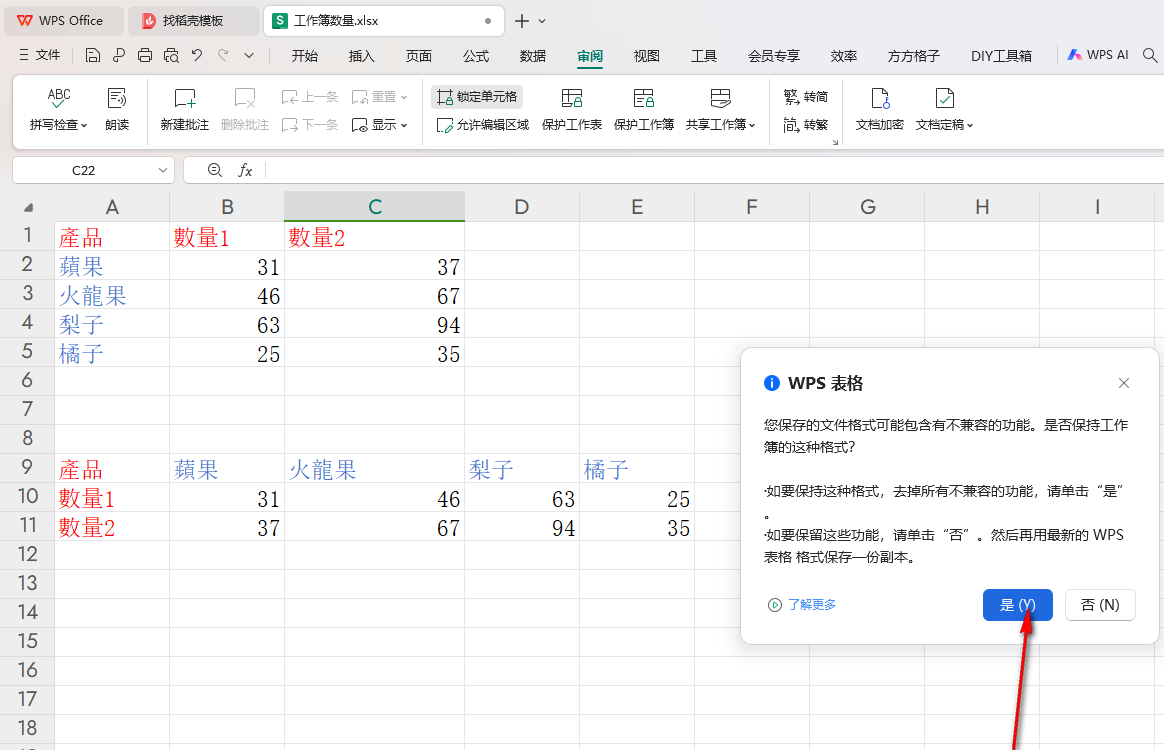Open the Member Exclusive (会员专享) tab

(774, 56)
